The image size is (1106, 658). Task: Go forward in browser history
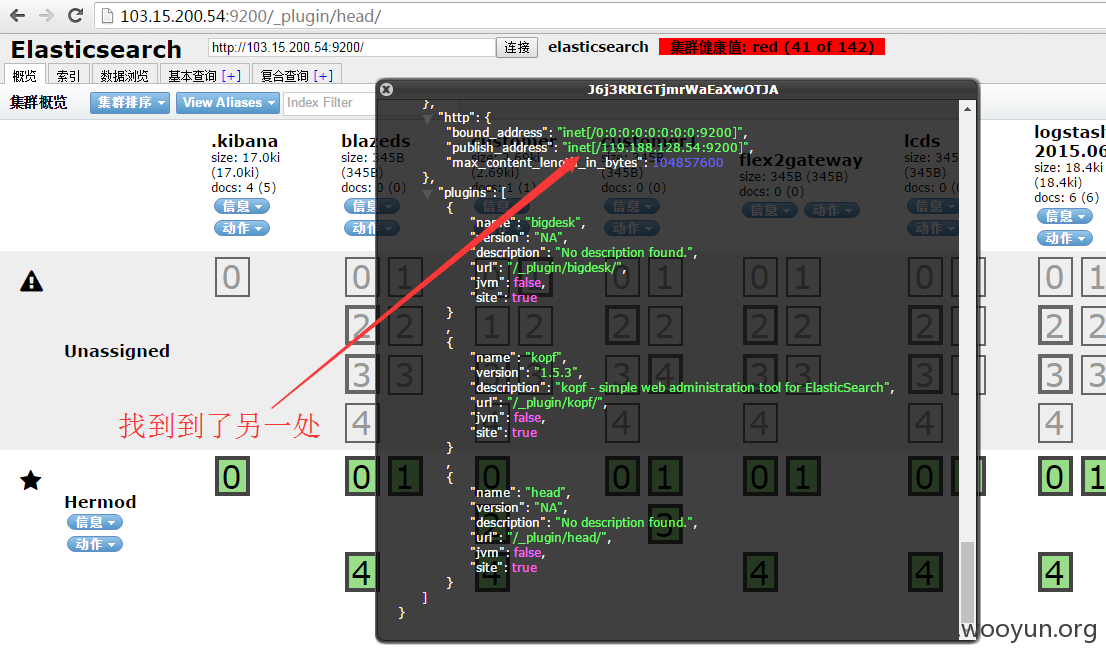click(x=47, y=16)
